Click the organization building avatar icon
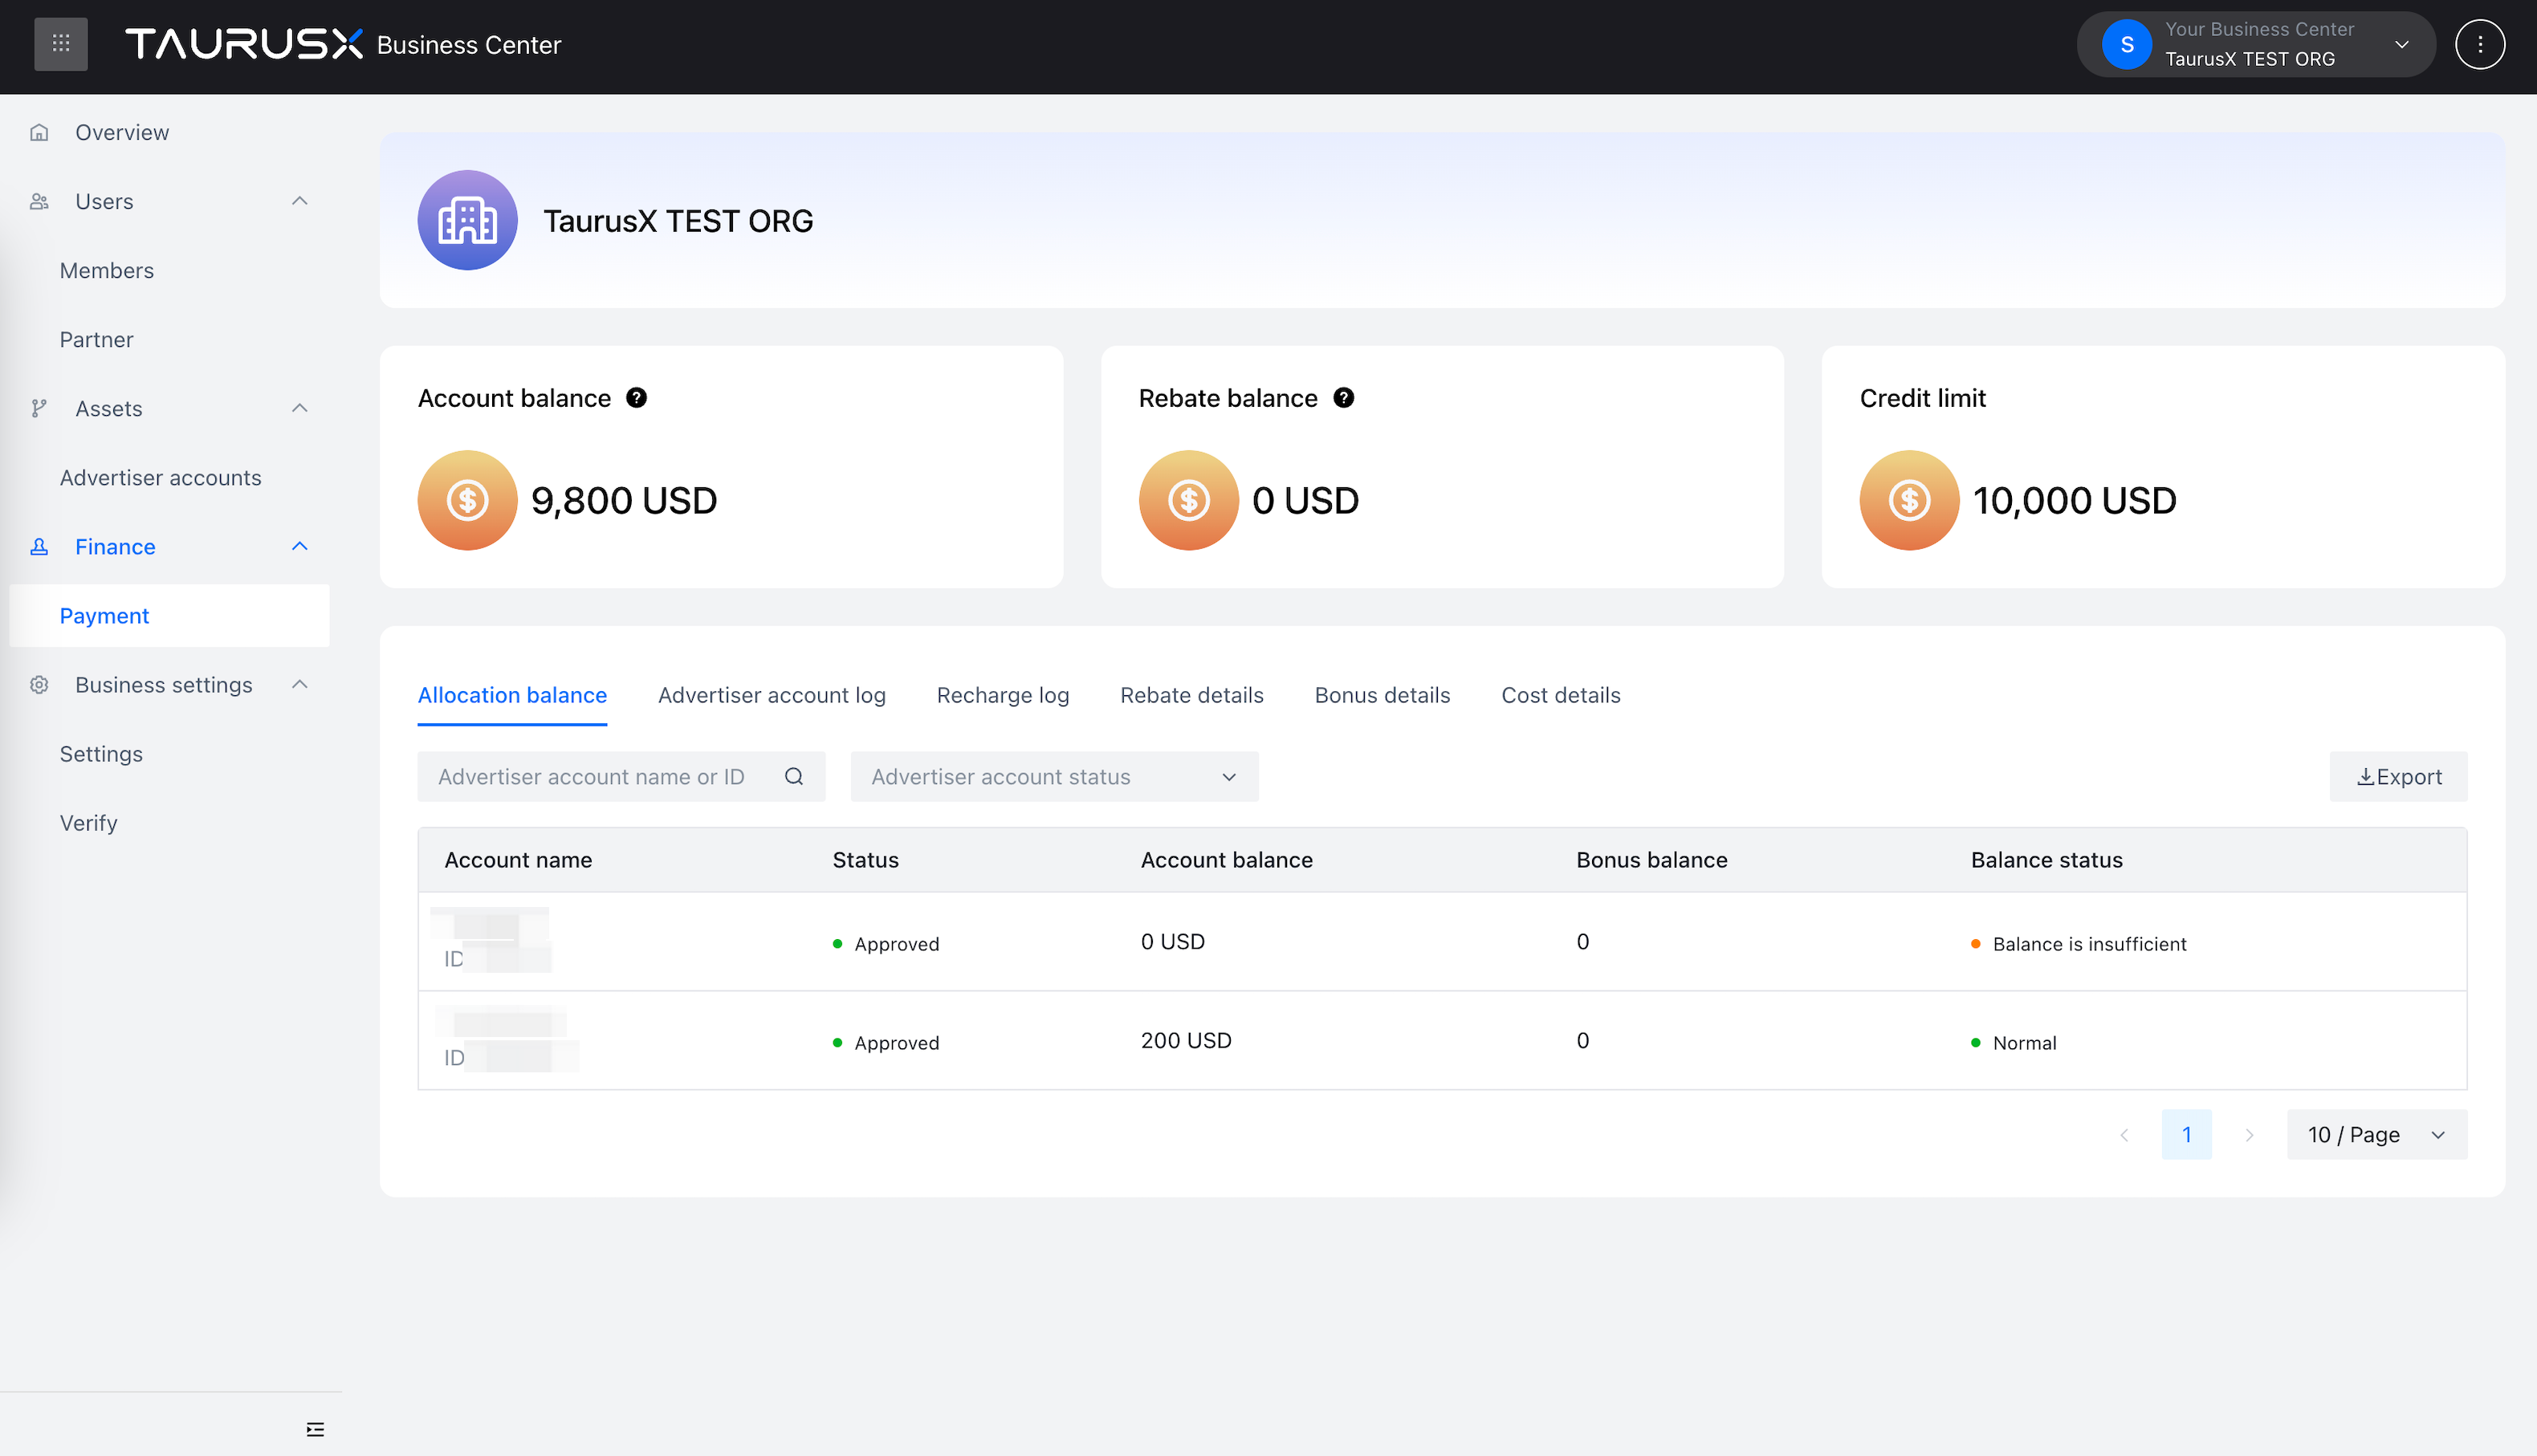The width and height of the screenshot is (2537, 1456). coord(467,220)
